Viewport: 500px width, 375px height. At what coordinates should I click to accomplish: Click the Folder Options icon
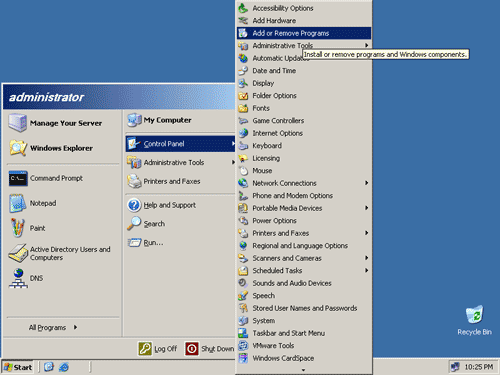[x=243, y=96]
